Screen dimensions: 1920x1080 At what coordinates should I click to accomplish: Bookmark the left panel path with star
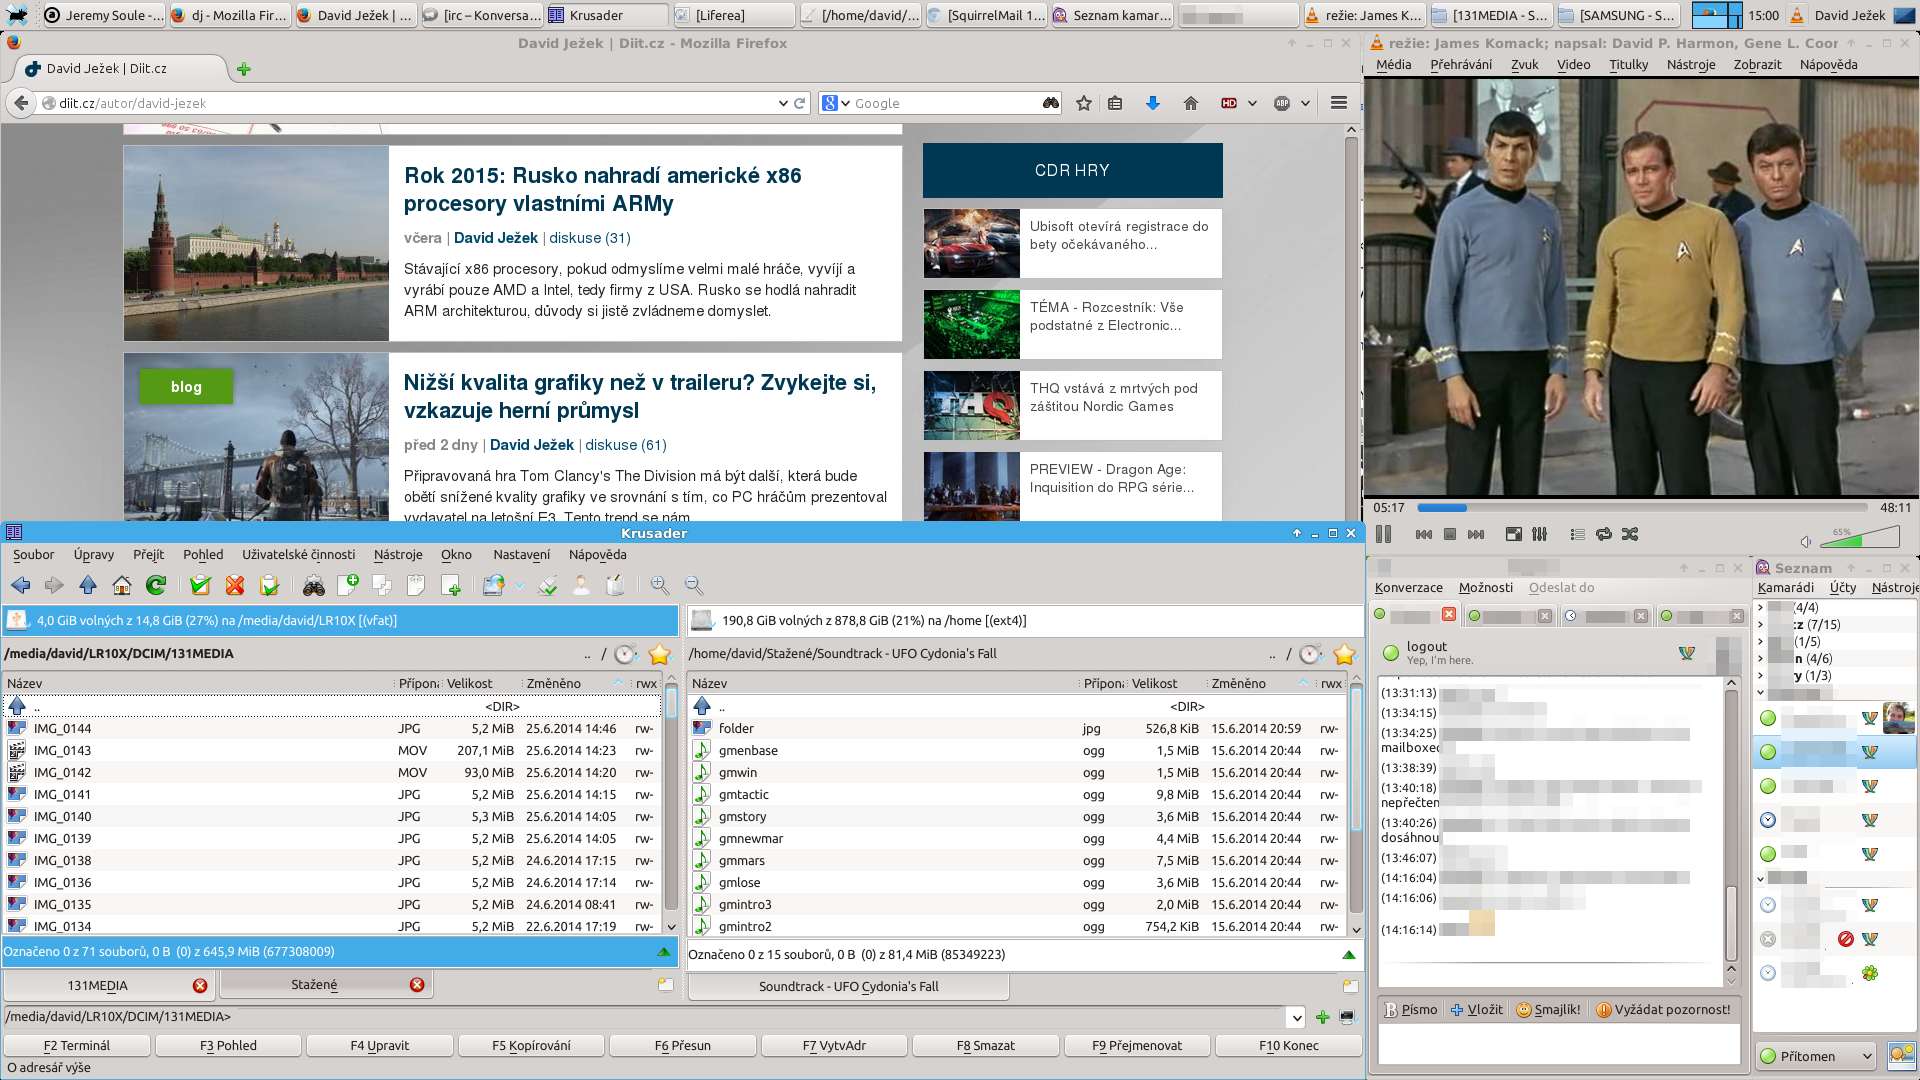click(659, 654)
